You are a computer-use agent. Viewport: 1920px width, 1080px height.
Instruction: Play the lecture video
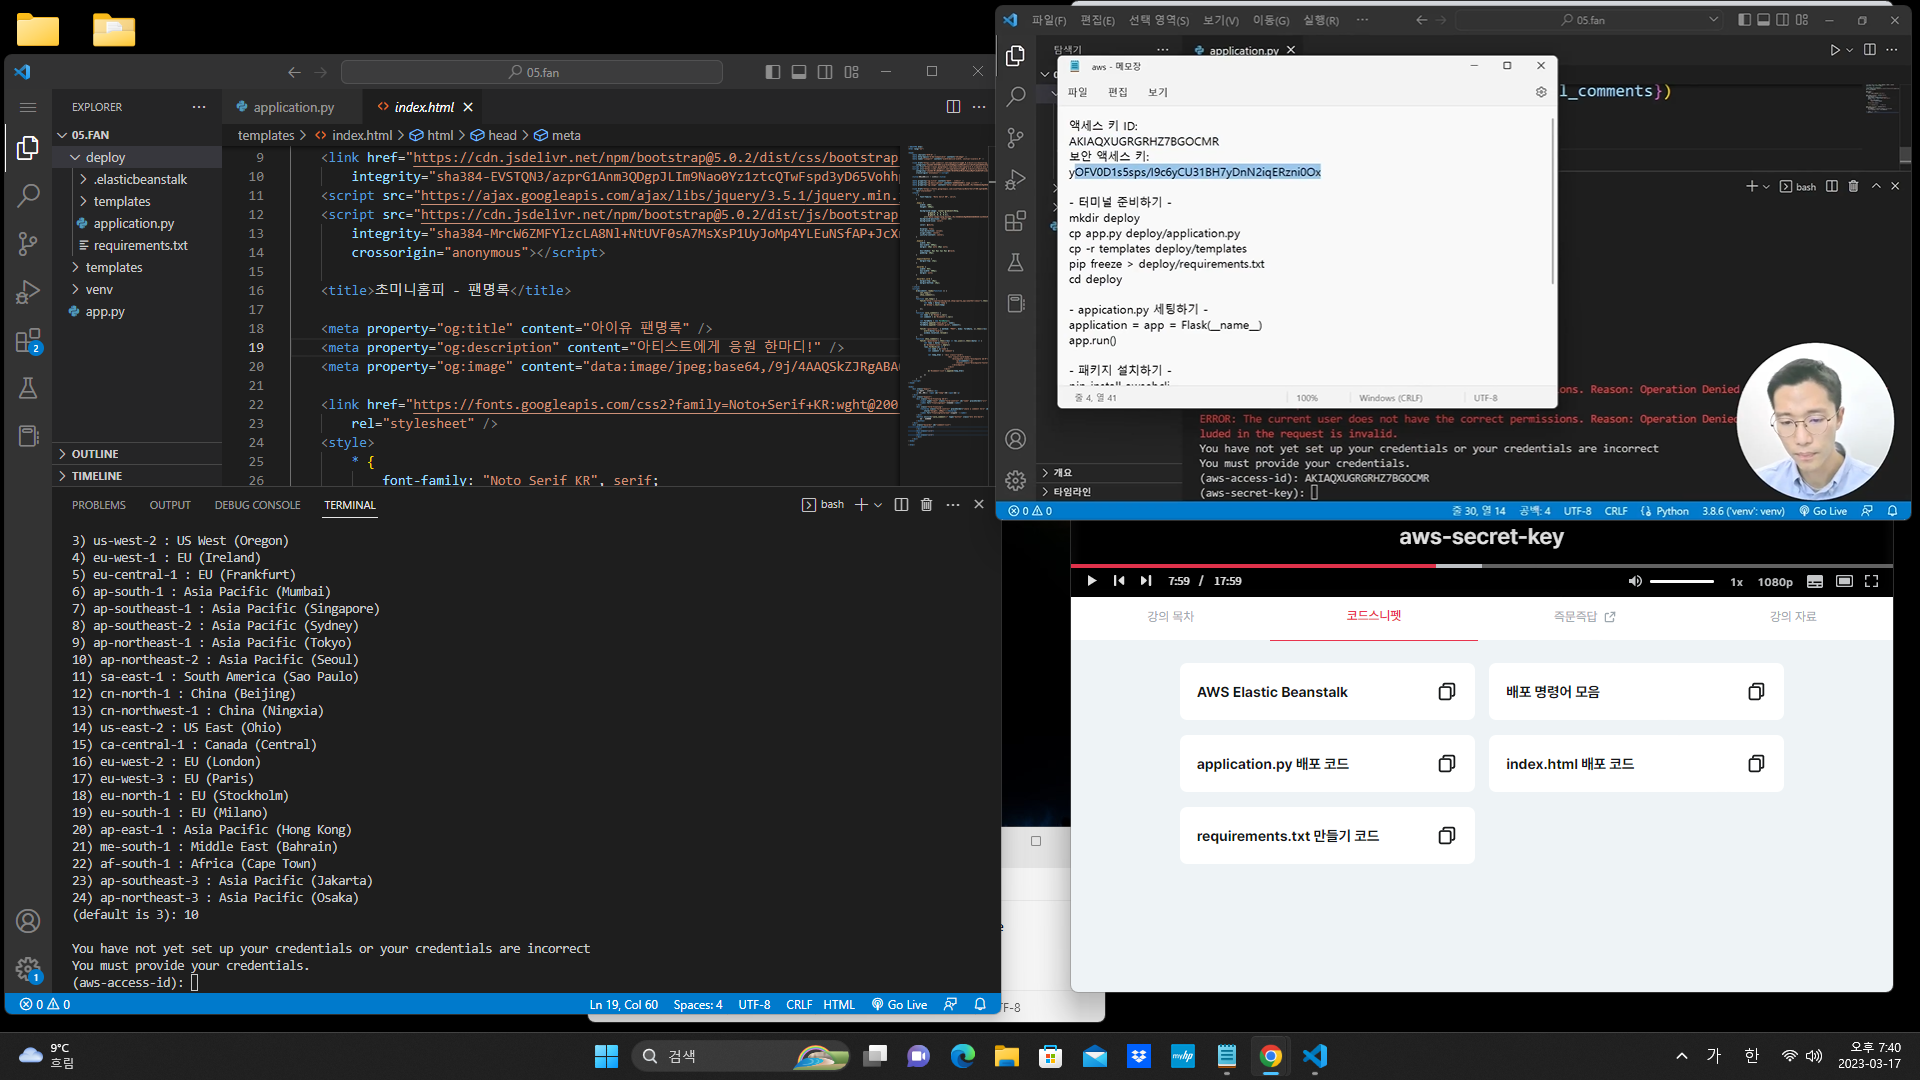point(1091,581)
